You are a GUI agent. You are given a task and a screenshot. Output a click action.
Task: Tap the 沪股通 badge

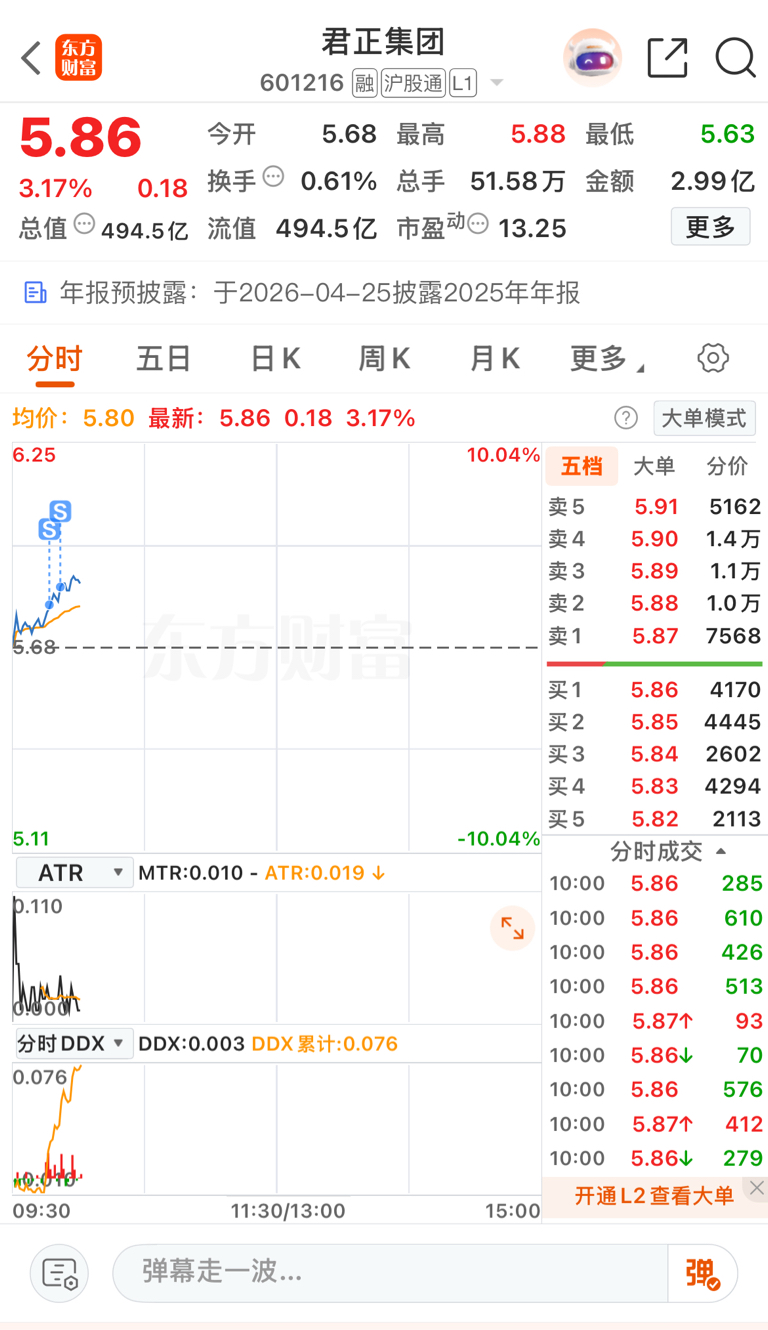coord(412,83)
